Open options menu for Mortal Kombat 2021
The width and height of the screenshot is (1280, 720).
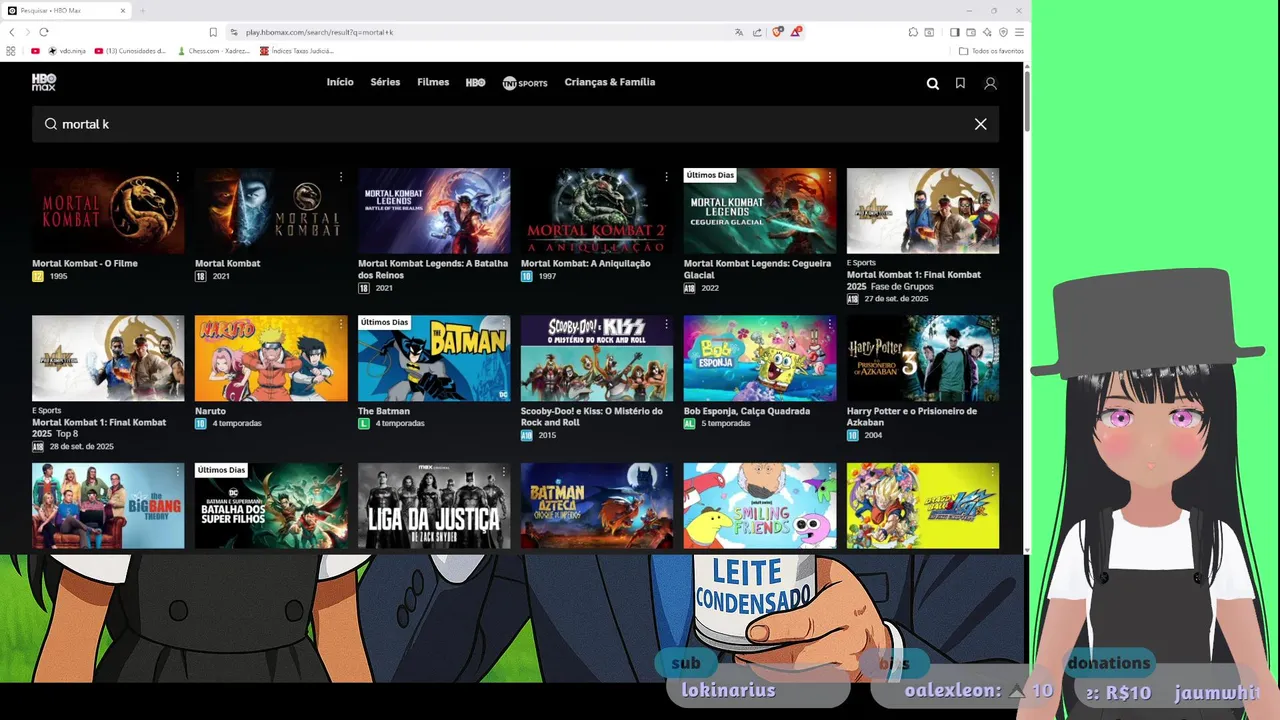[x=341, y=177]
